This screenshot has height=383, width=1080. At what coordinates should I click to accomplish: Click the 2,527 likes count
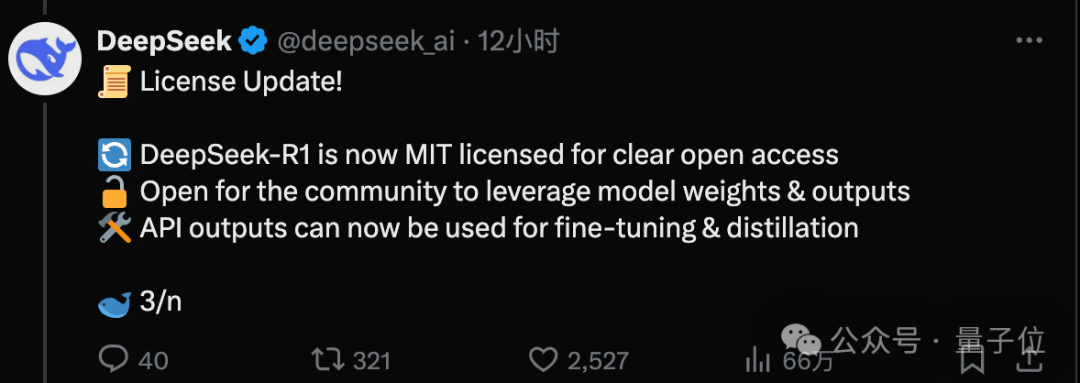click(x=598, y=360)
